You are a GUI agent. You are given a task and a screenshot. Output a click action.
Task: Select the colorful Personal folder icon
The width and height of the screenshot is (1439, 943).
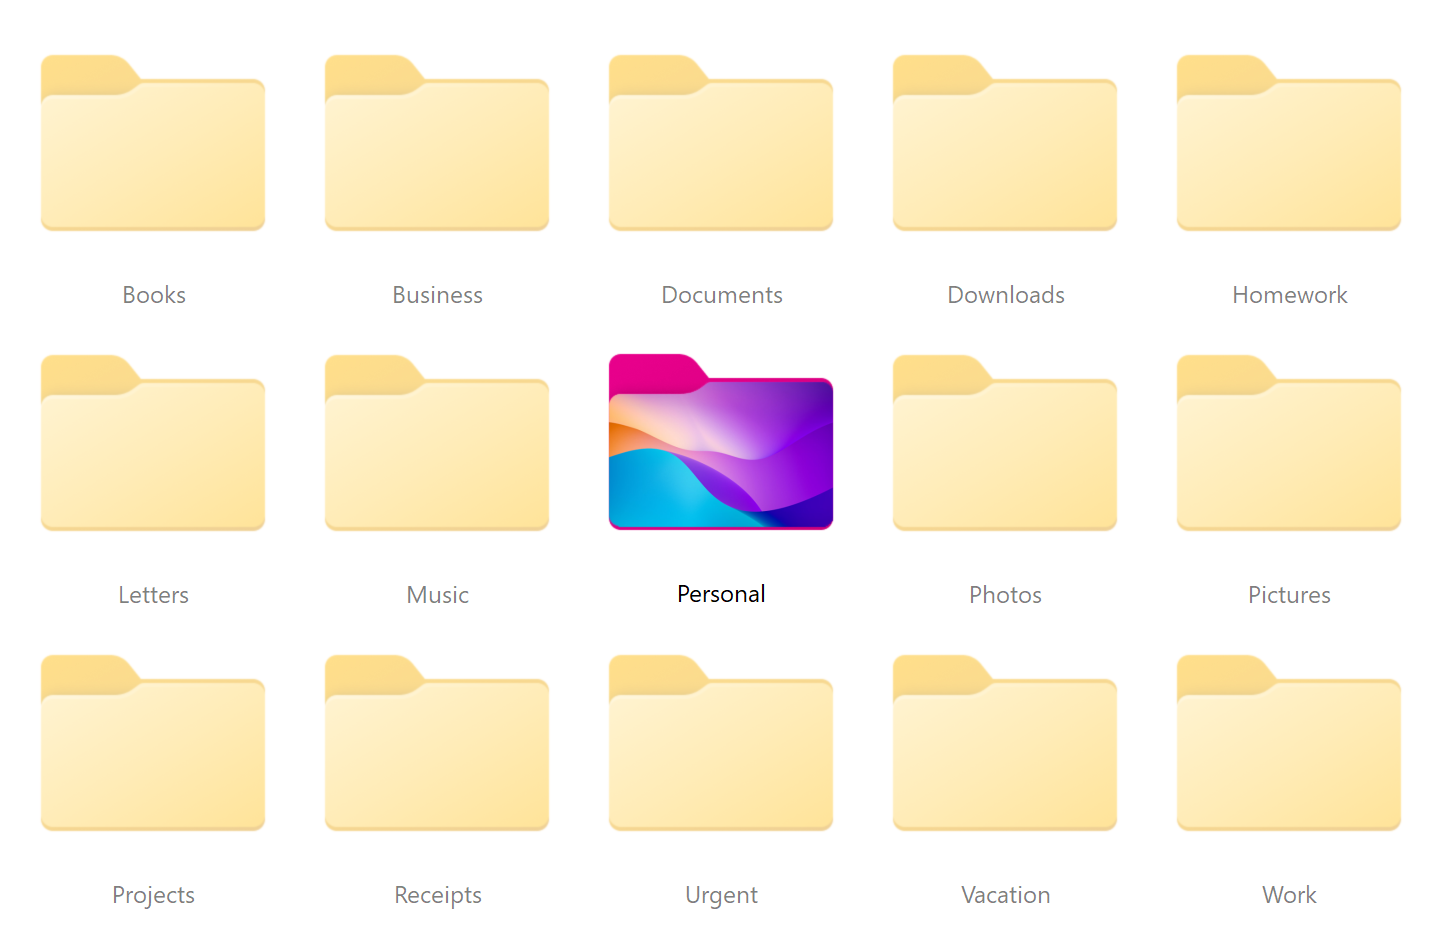(721, 442)
